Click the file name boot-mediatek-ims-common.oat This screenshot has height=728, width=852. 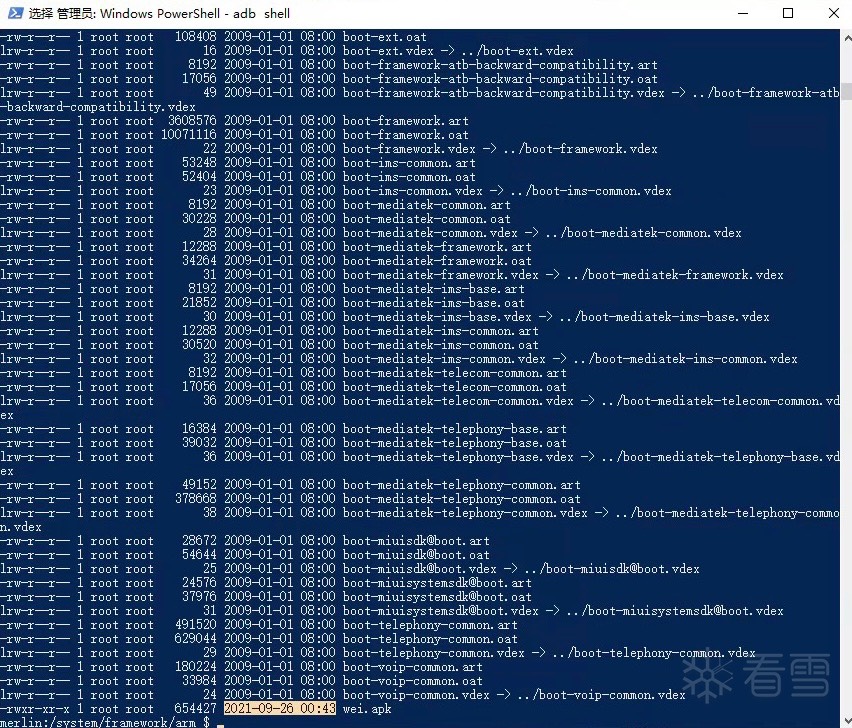coord(441,345)
